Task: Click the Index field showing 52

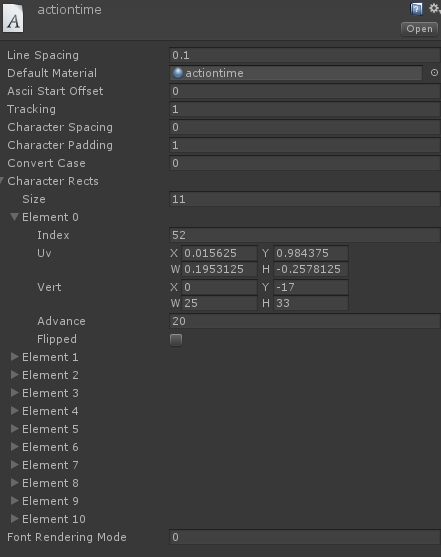Action: point(305,235)
